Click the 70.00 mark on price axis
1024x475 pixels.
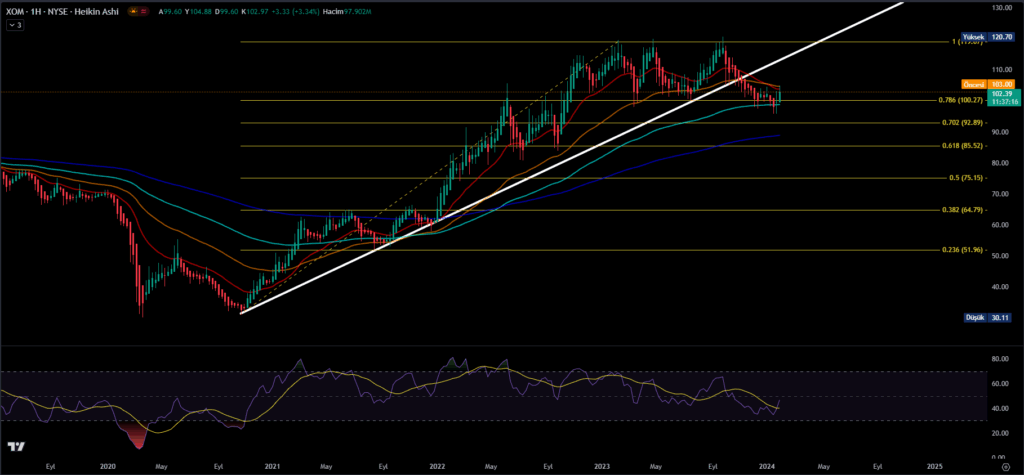1001,194
